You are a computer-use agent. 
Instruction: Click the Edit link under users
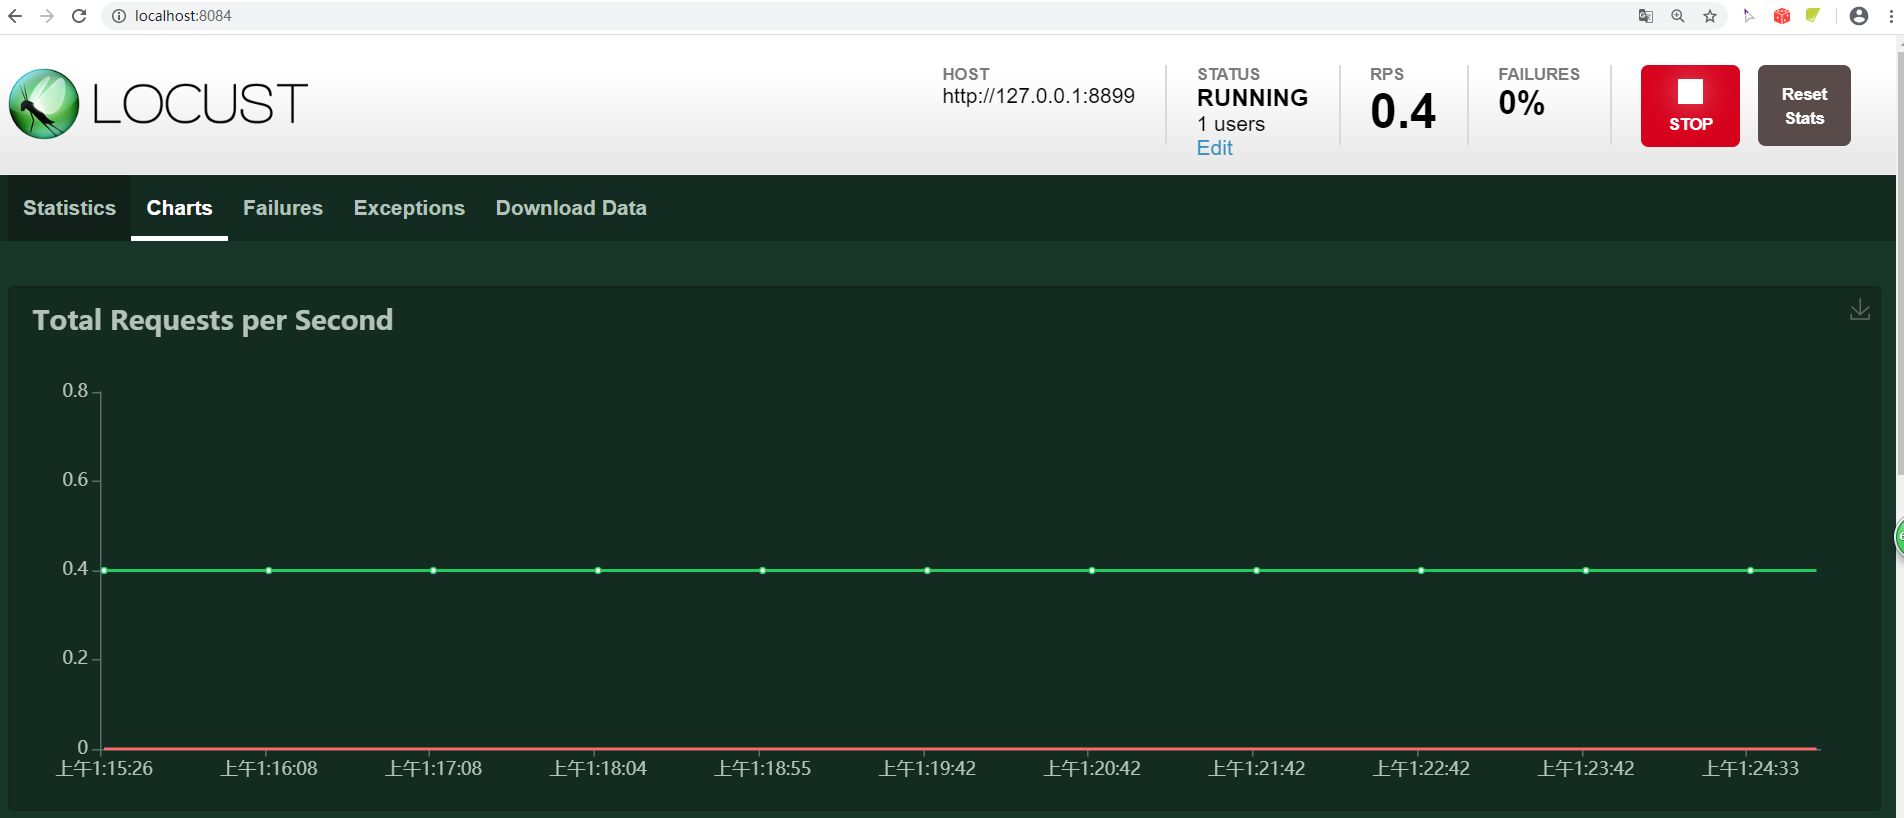[x=1215, y=148]
